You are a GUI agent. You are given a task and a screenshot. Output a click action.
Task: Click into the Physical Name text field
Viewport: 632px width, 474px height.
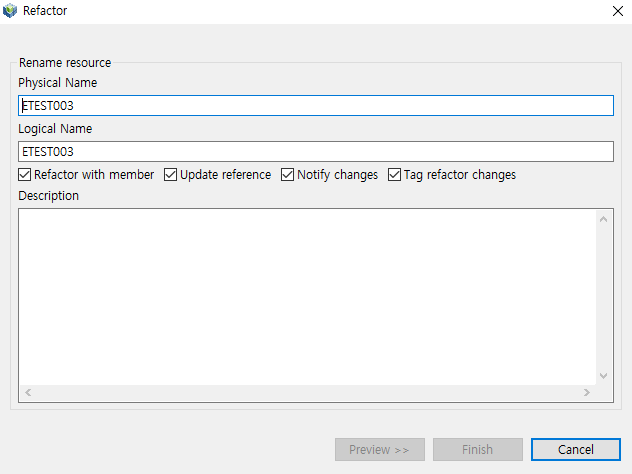315,106
